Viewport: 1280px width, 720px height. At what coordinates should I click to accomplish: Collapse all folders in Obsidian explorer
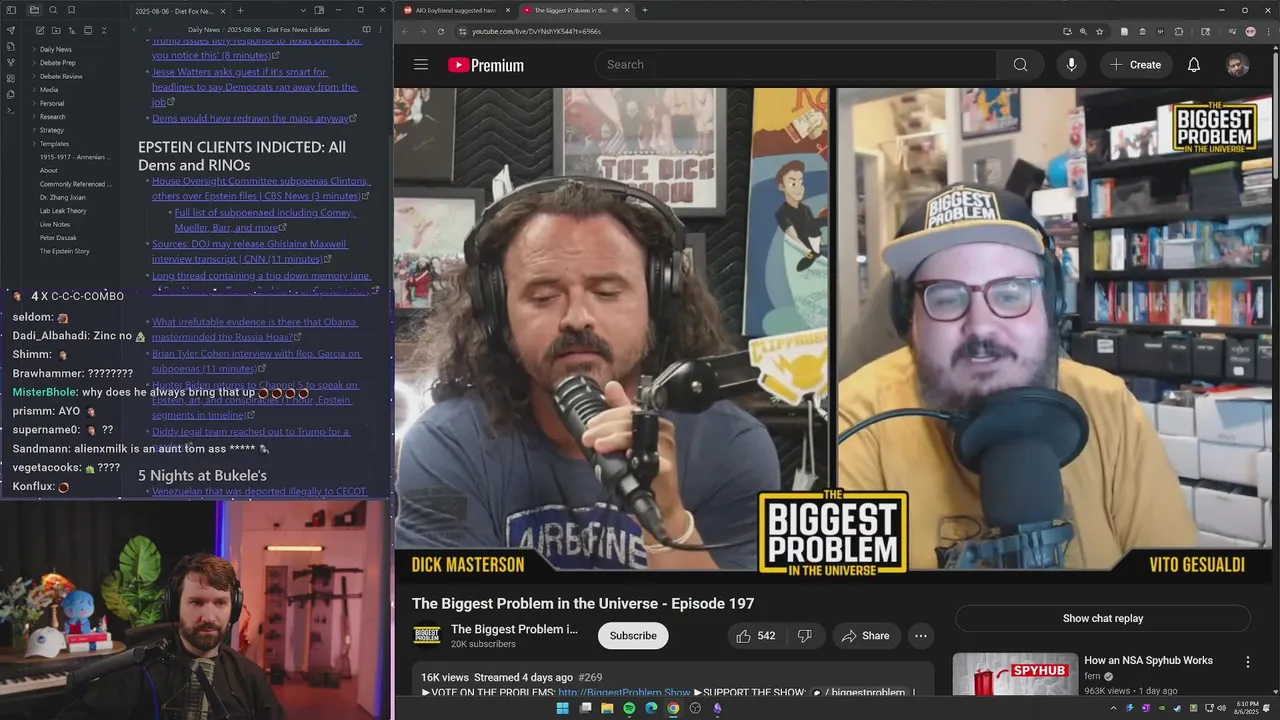[104, 31]
